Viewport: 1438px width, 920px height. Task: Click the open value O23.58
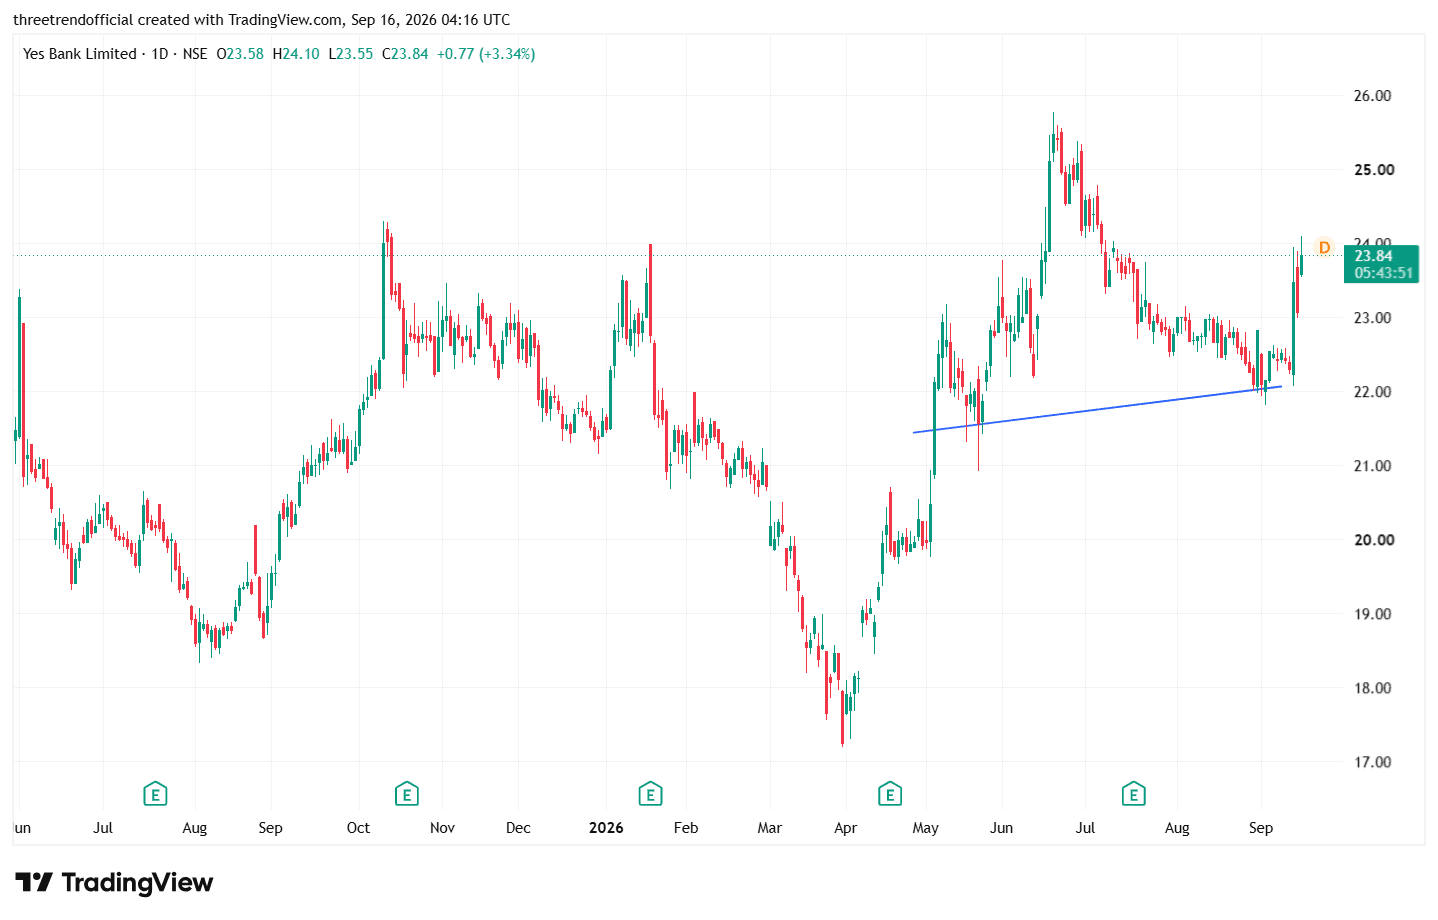coord(240,54)
